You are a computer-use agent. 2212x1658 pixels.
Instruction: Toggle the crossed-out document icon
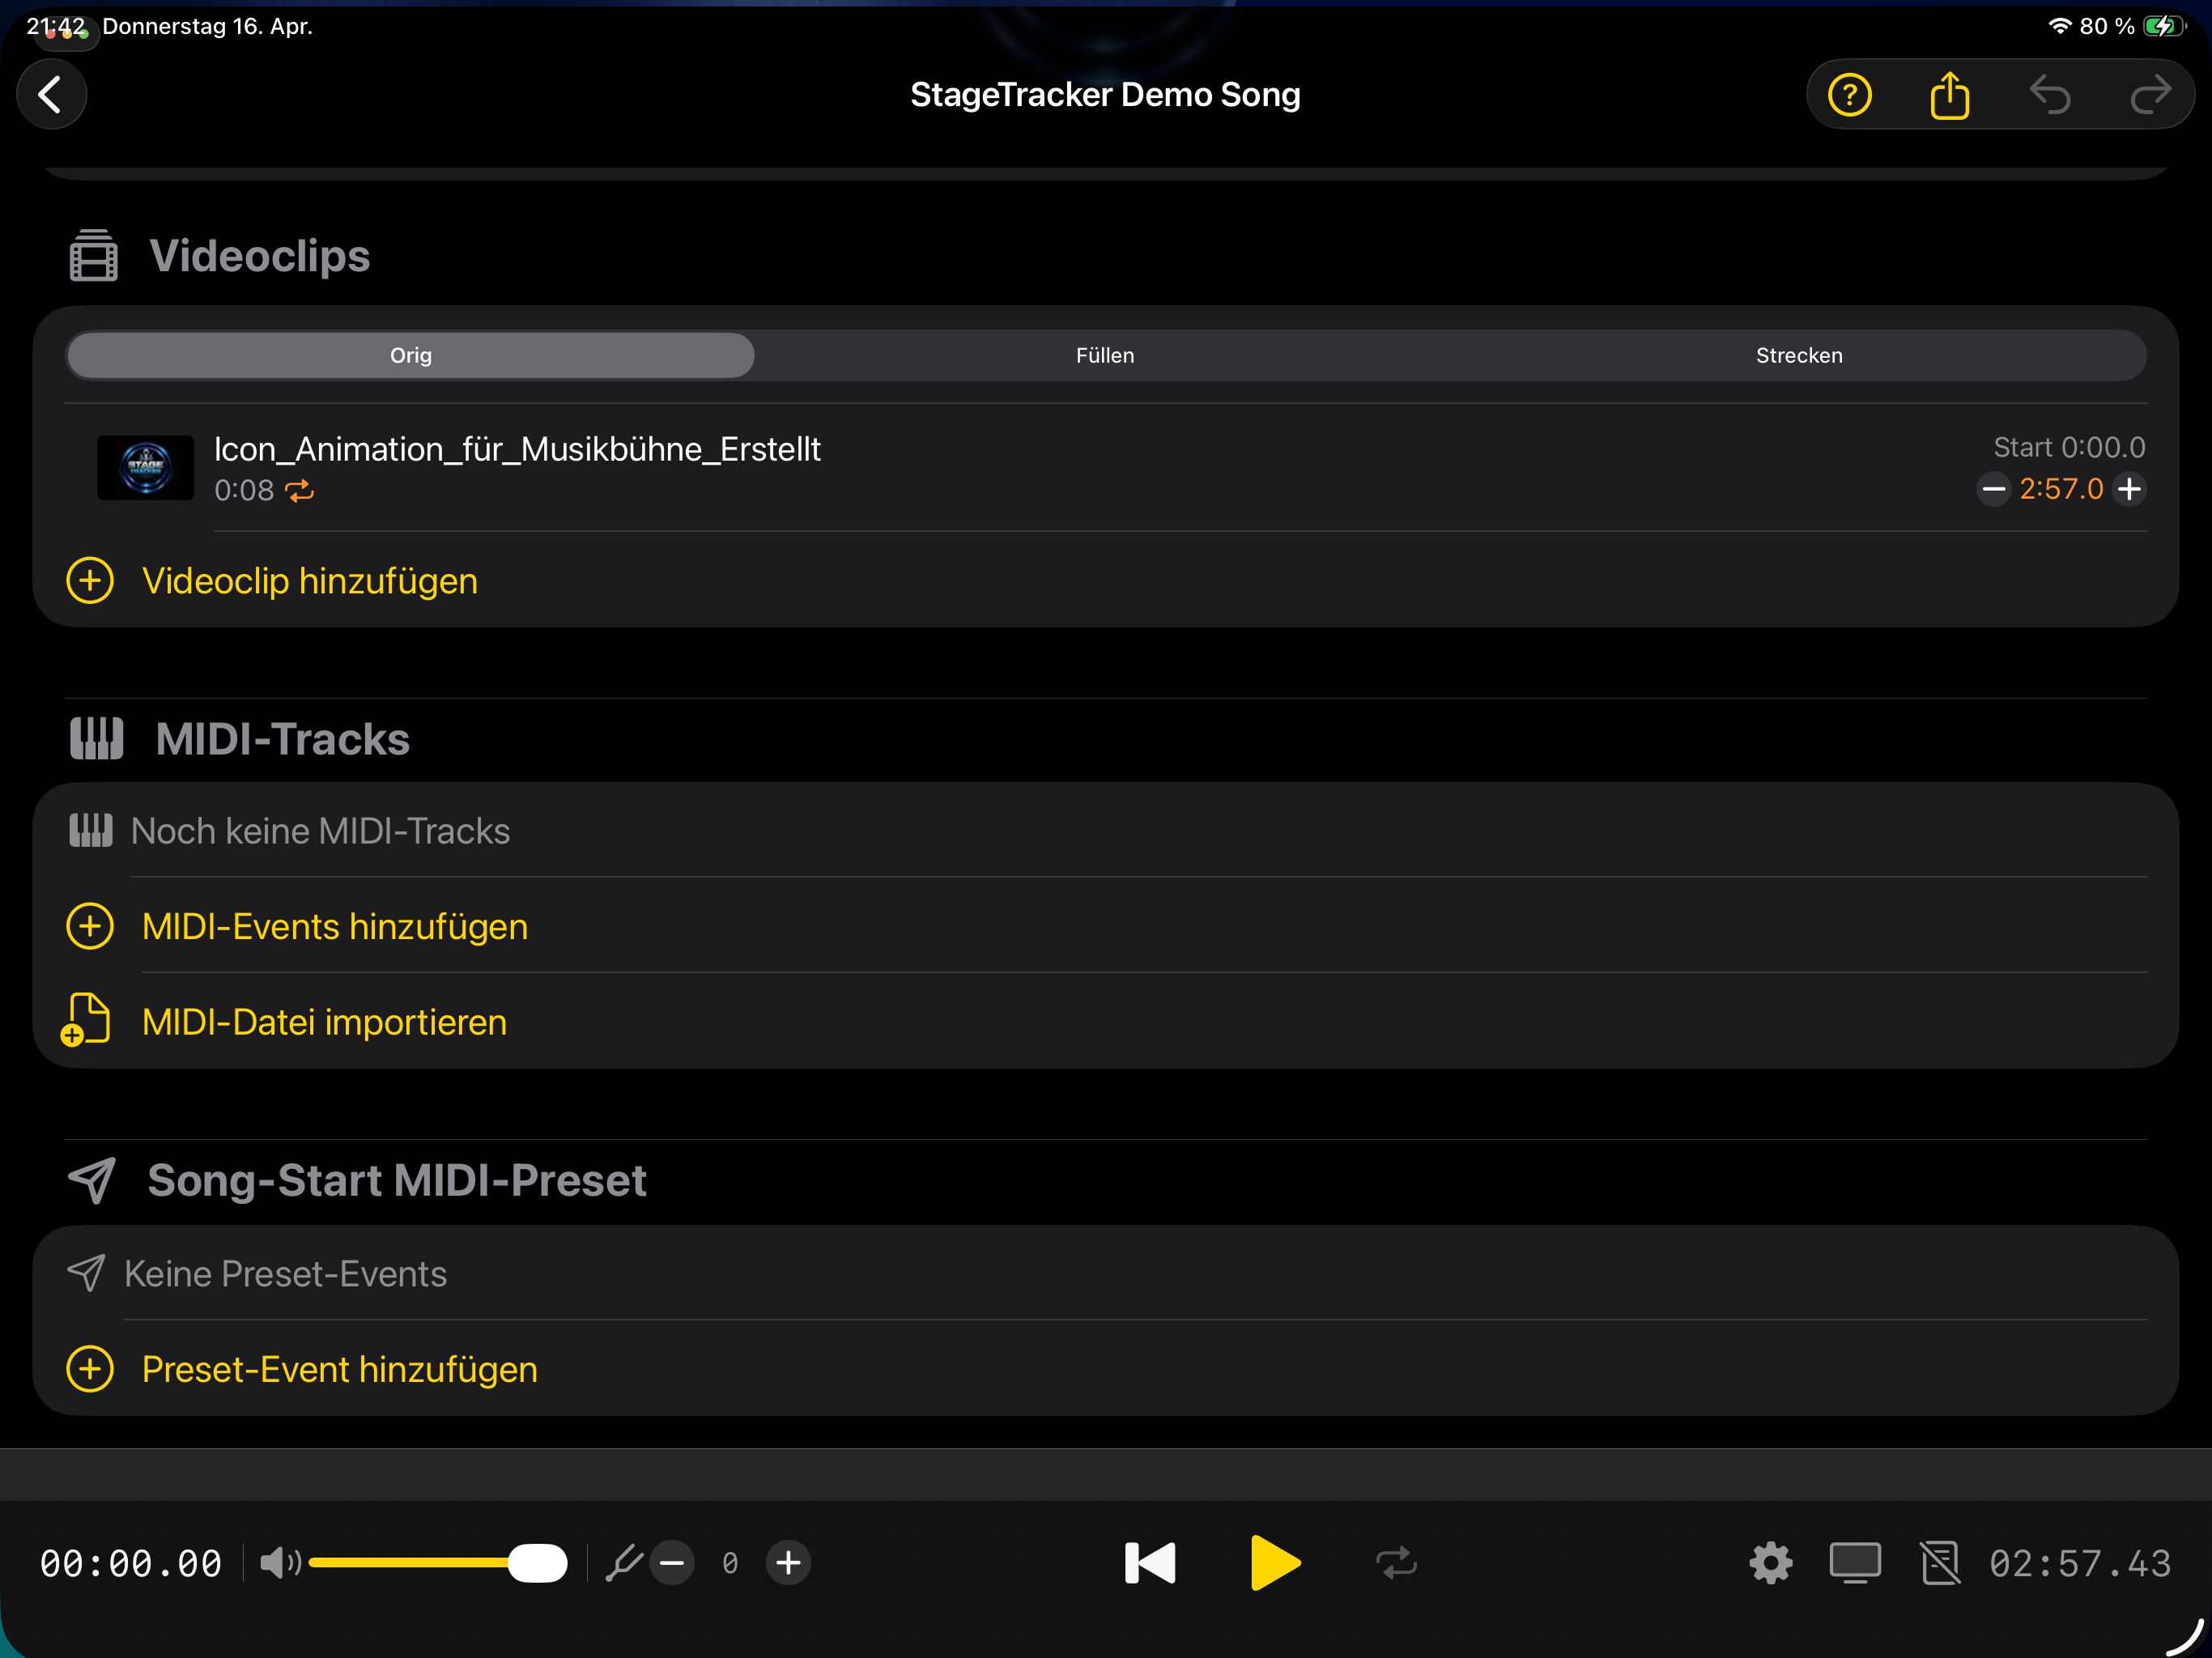point(1940,1562)
